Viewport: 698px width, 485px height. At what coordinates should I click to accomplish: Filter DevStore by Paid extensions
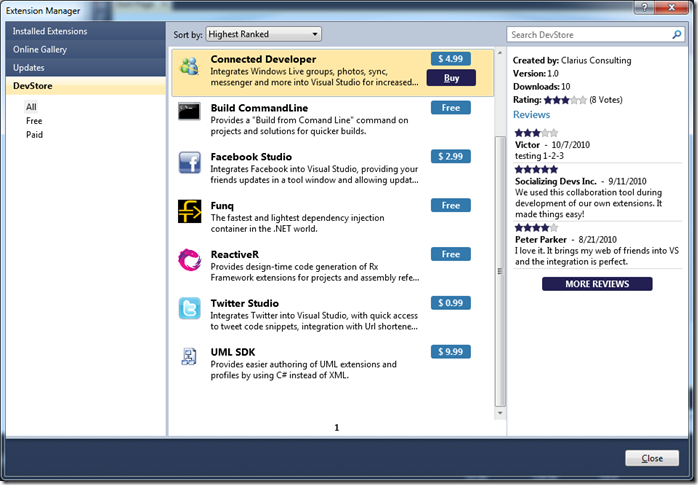click(x=35, y=134)
